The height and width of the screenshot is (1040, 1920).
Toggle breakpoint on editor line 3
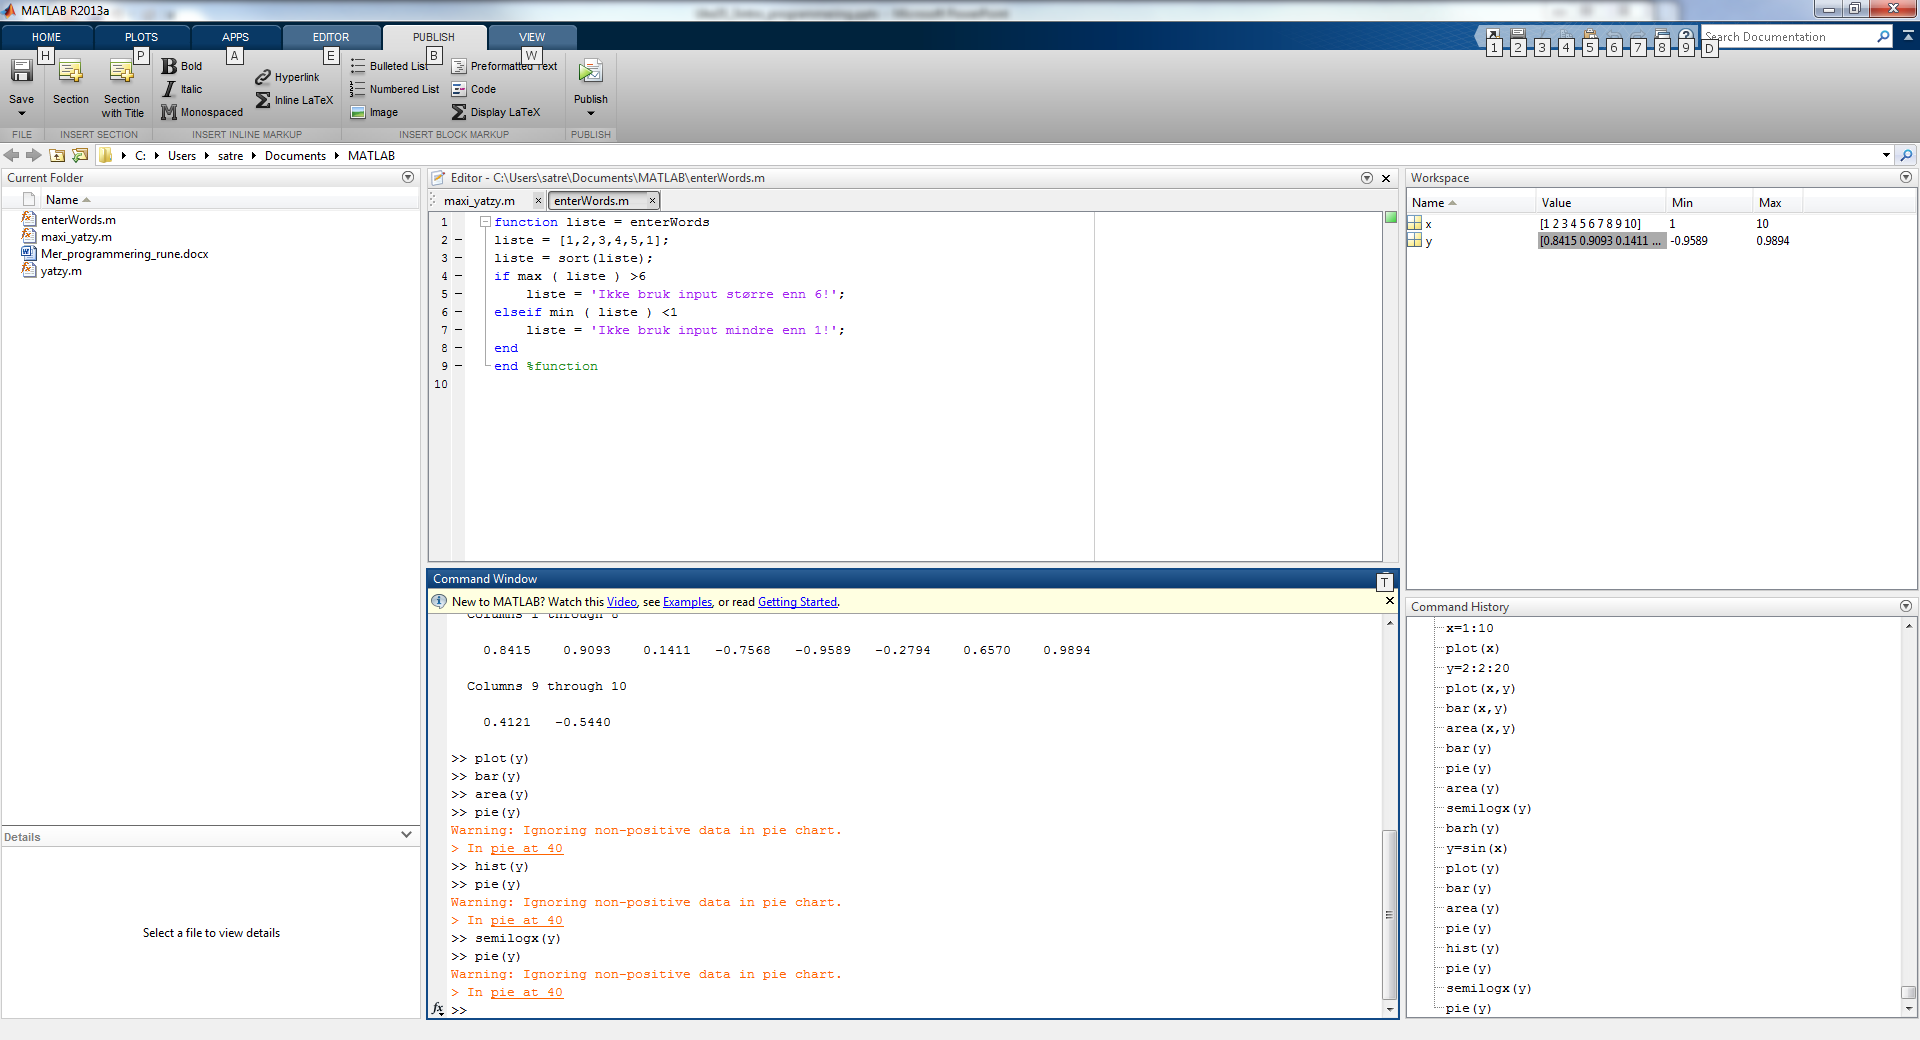pyautogui.click(x=459, y=258)
